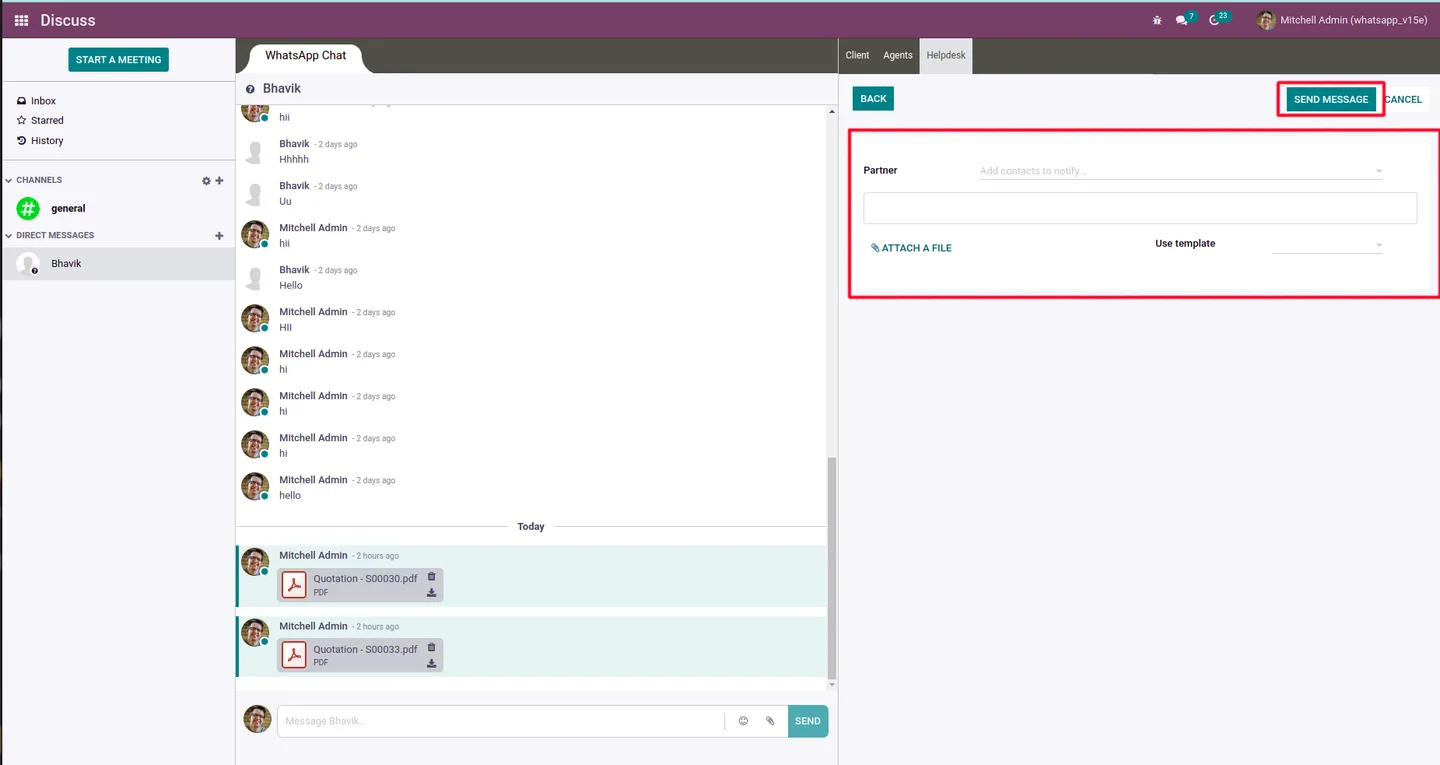Switch to the WhatsApp Chat tab

(x=305, y=56)
